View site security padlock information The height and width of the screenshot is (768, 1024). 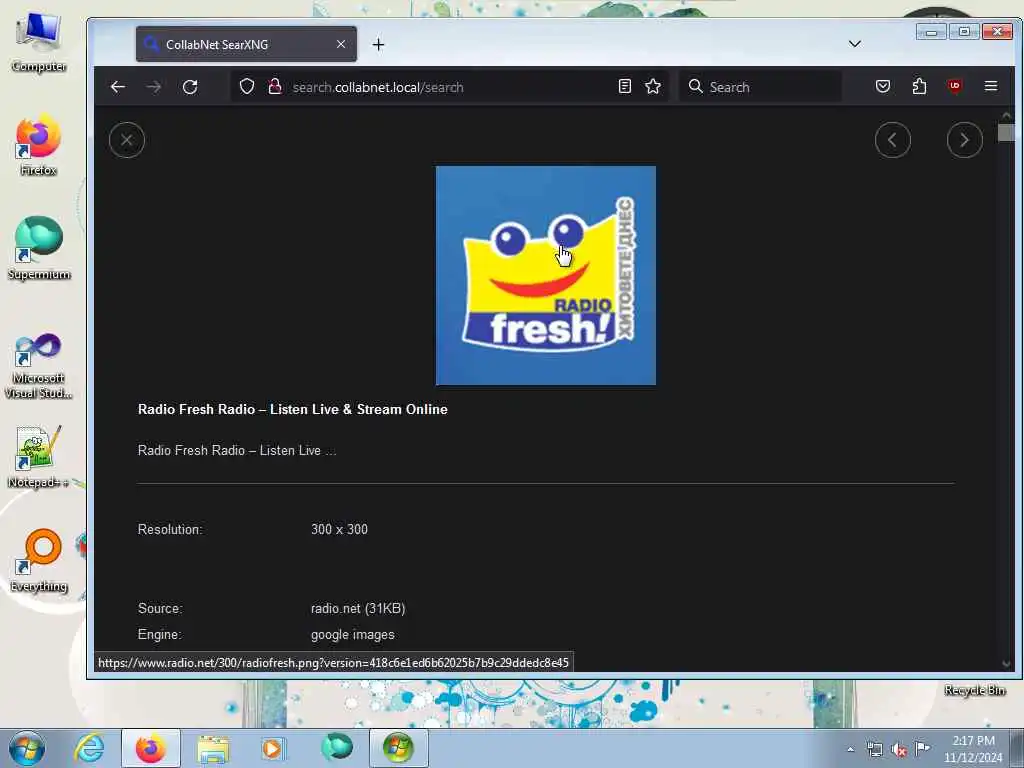tap(275, 86)
